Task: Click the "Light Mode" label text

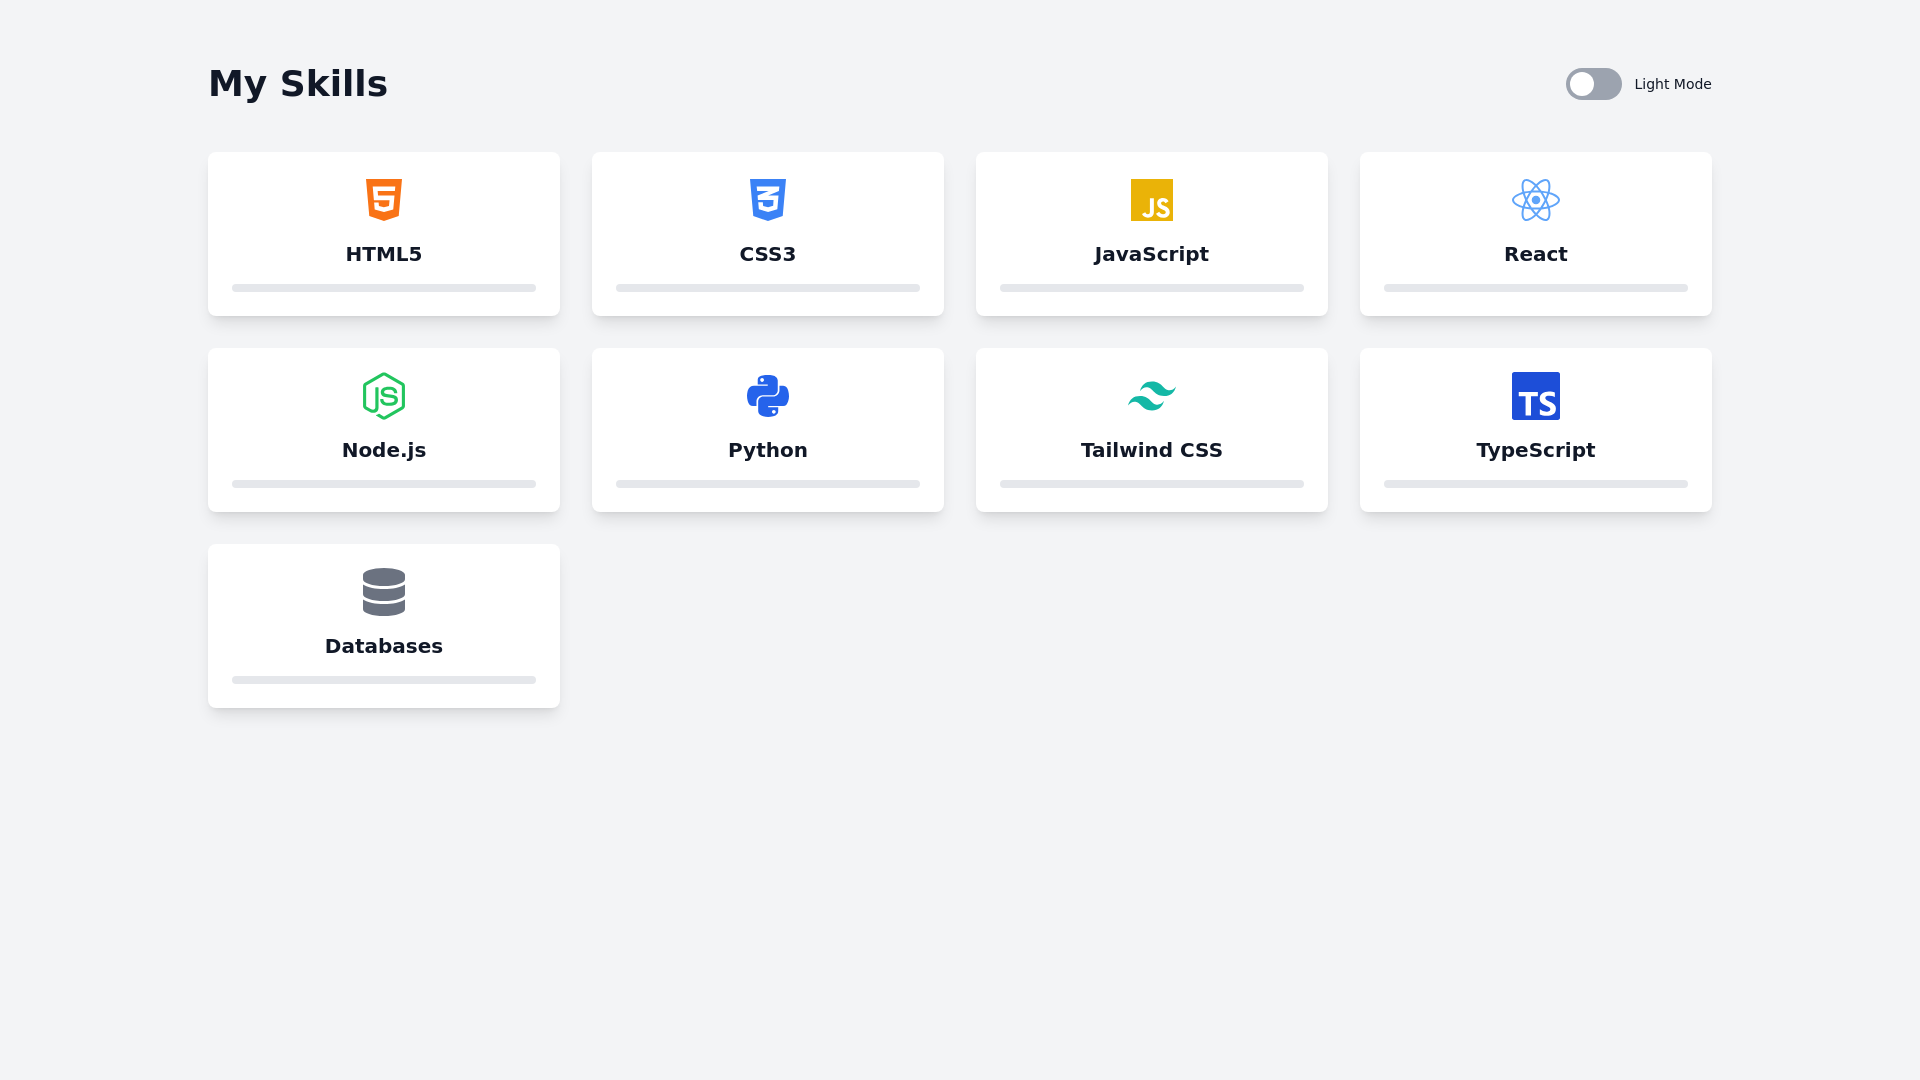Action: 1673,84
